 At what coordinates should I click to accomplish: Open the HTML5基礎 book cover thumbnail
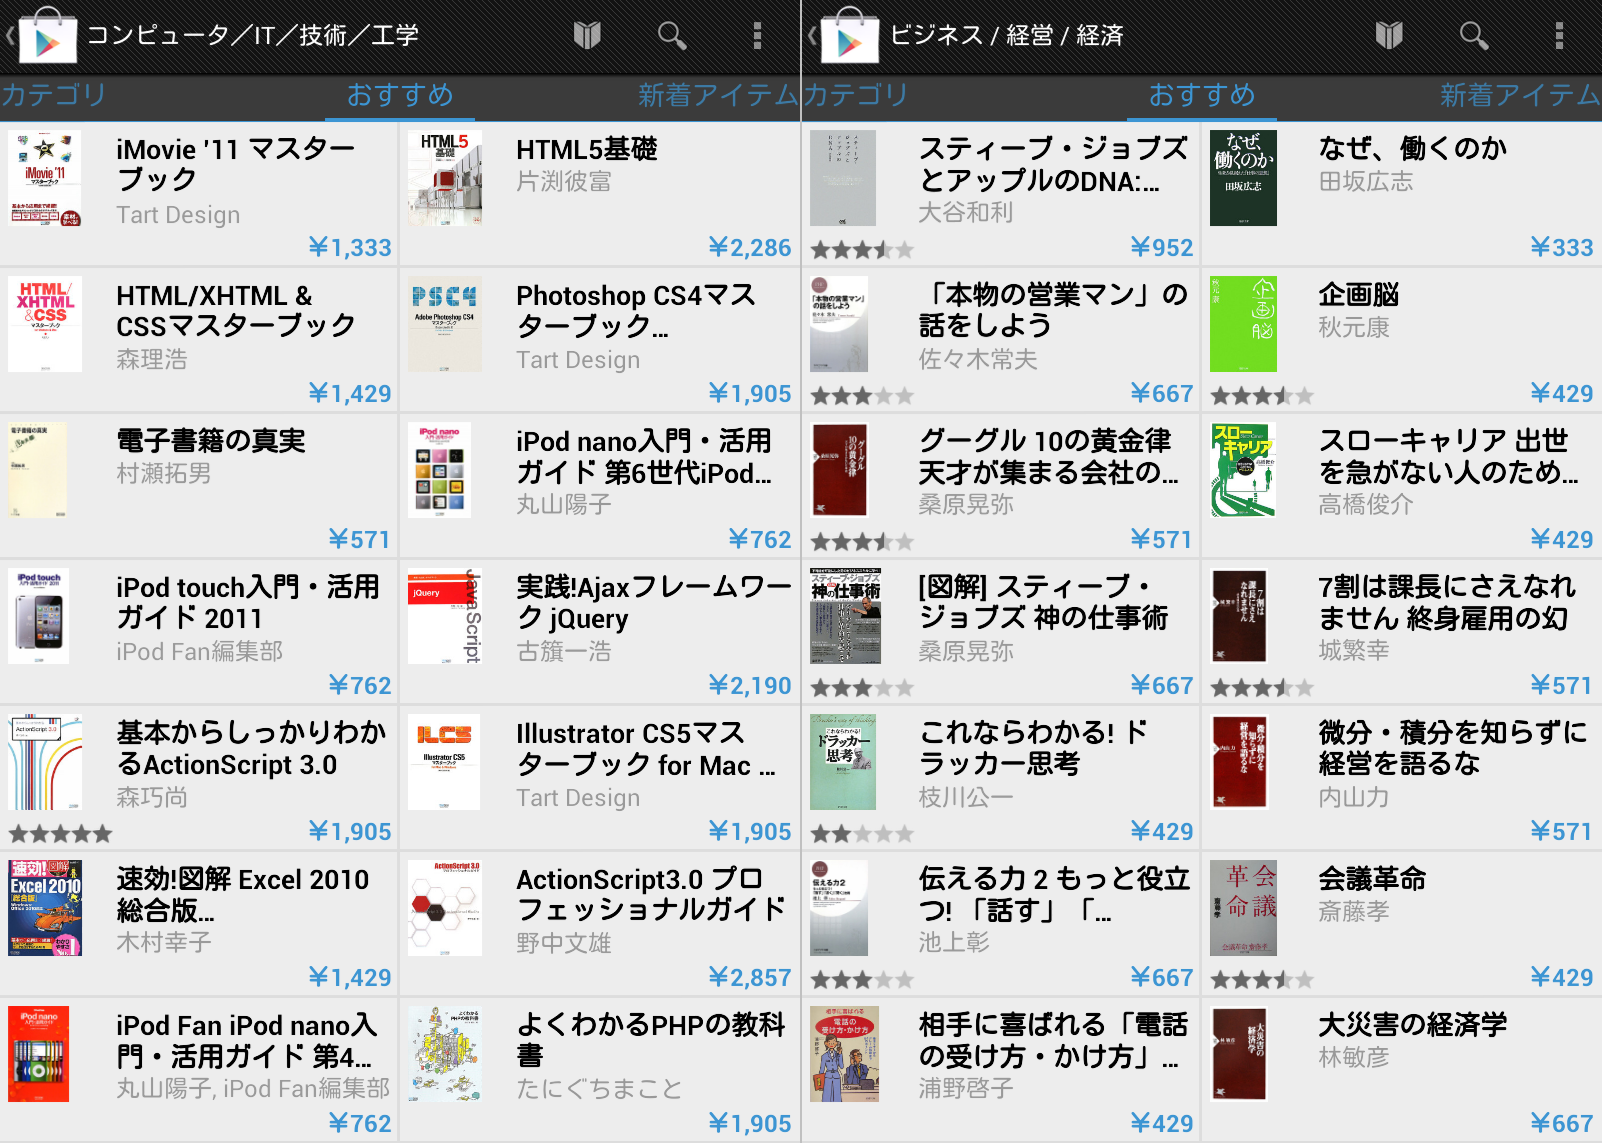click(445, 178)
